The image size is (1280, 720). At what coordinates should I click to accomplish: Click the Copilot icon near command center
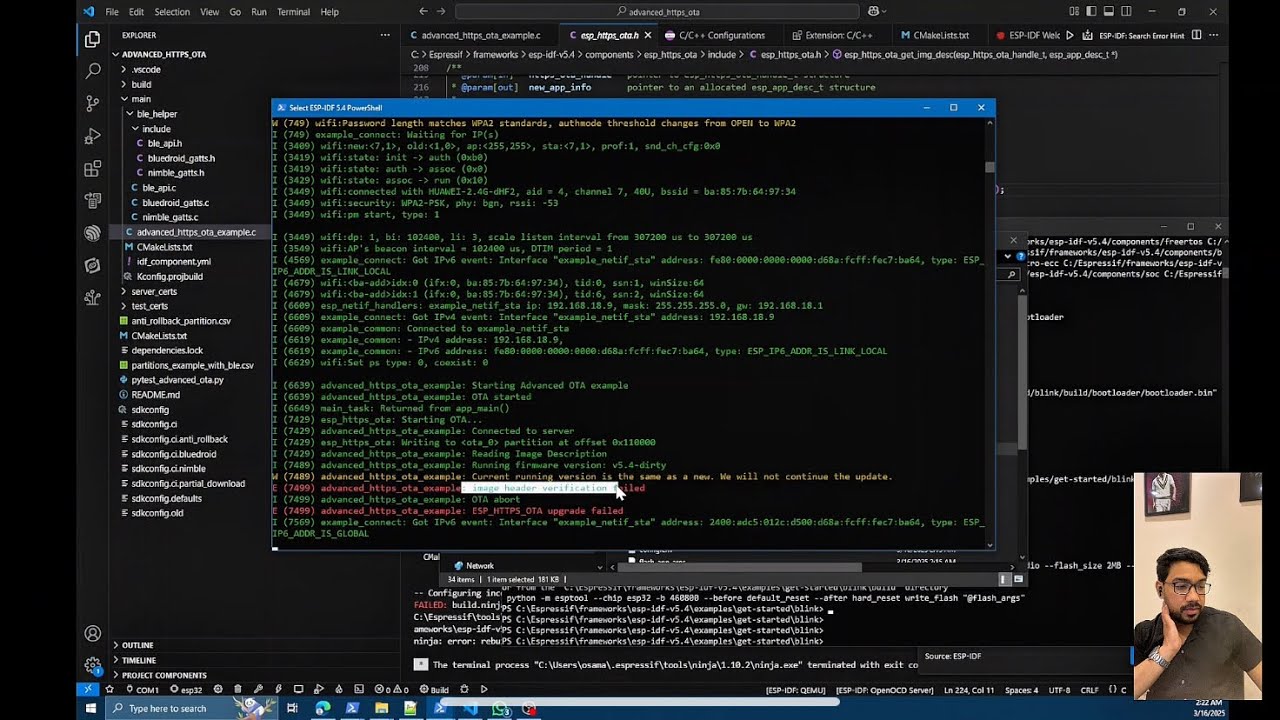click(874, 12)
